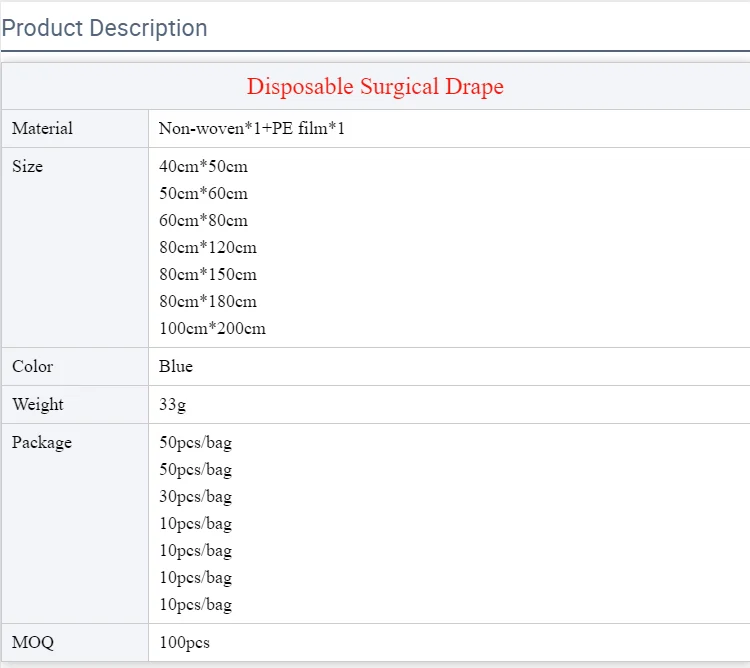Viewport: 750px width, 668px height.
Task: Select the Package row label
Action: pyautogui.click(x=42, y=443)
